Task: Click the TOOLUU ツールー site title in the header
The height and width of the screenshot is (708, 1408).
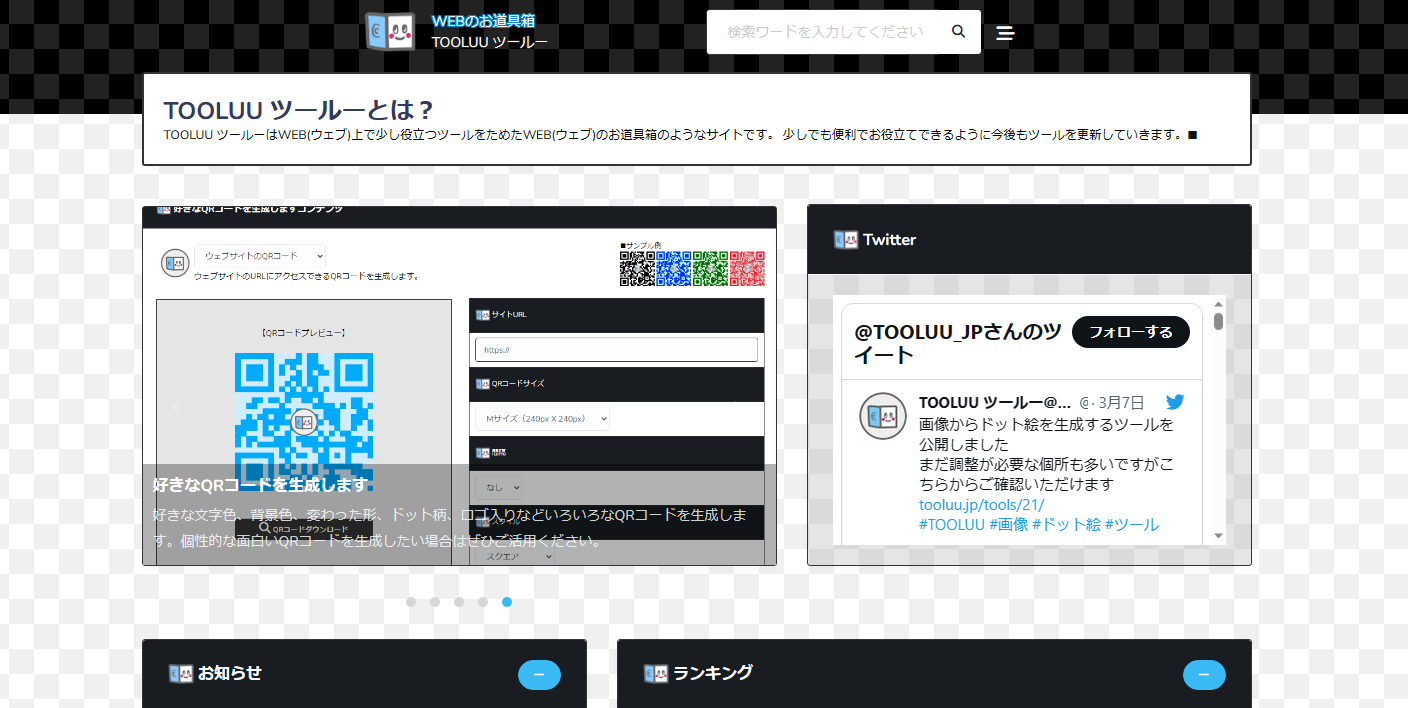Action: [490, 42]
